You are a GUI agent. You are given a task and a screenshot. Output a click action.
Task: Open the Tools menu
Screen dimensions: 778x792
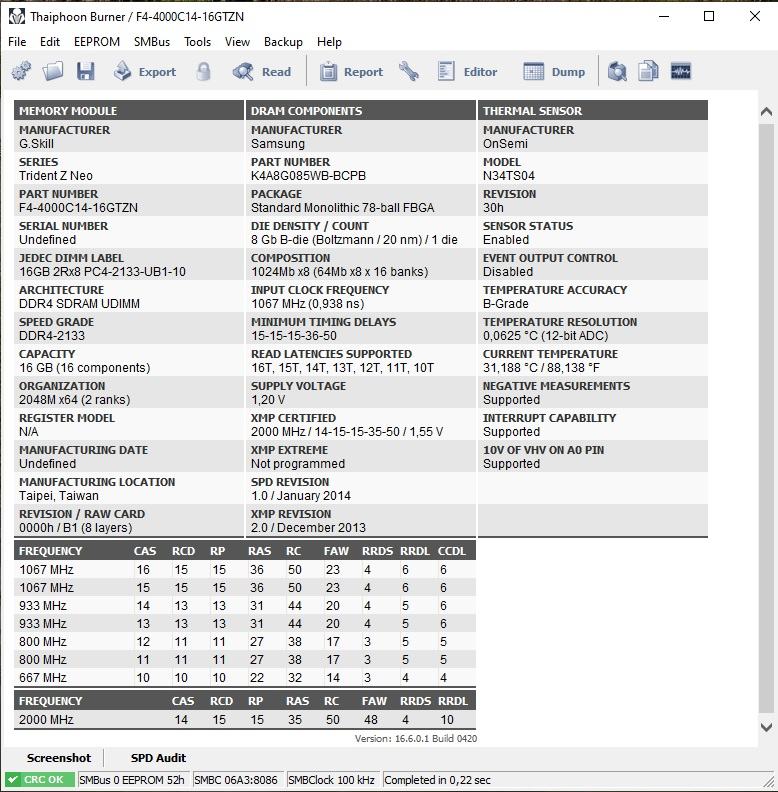[x=197, y=42]
